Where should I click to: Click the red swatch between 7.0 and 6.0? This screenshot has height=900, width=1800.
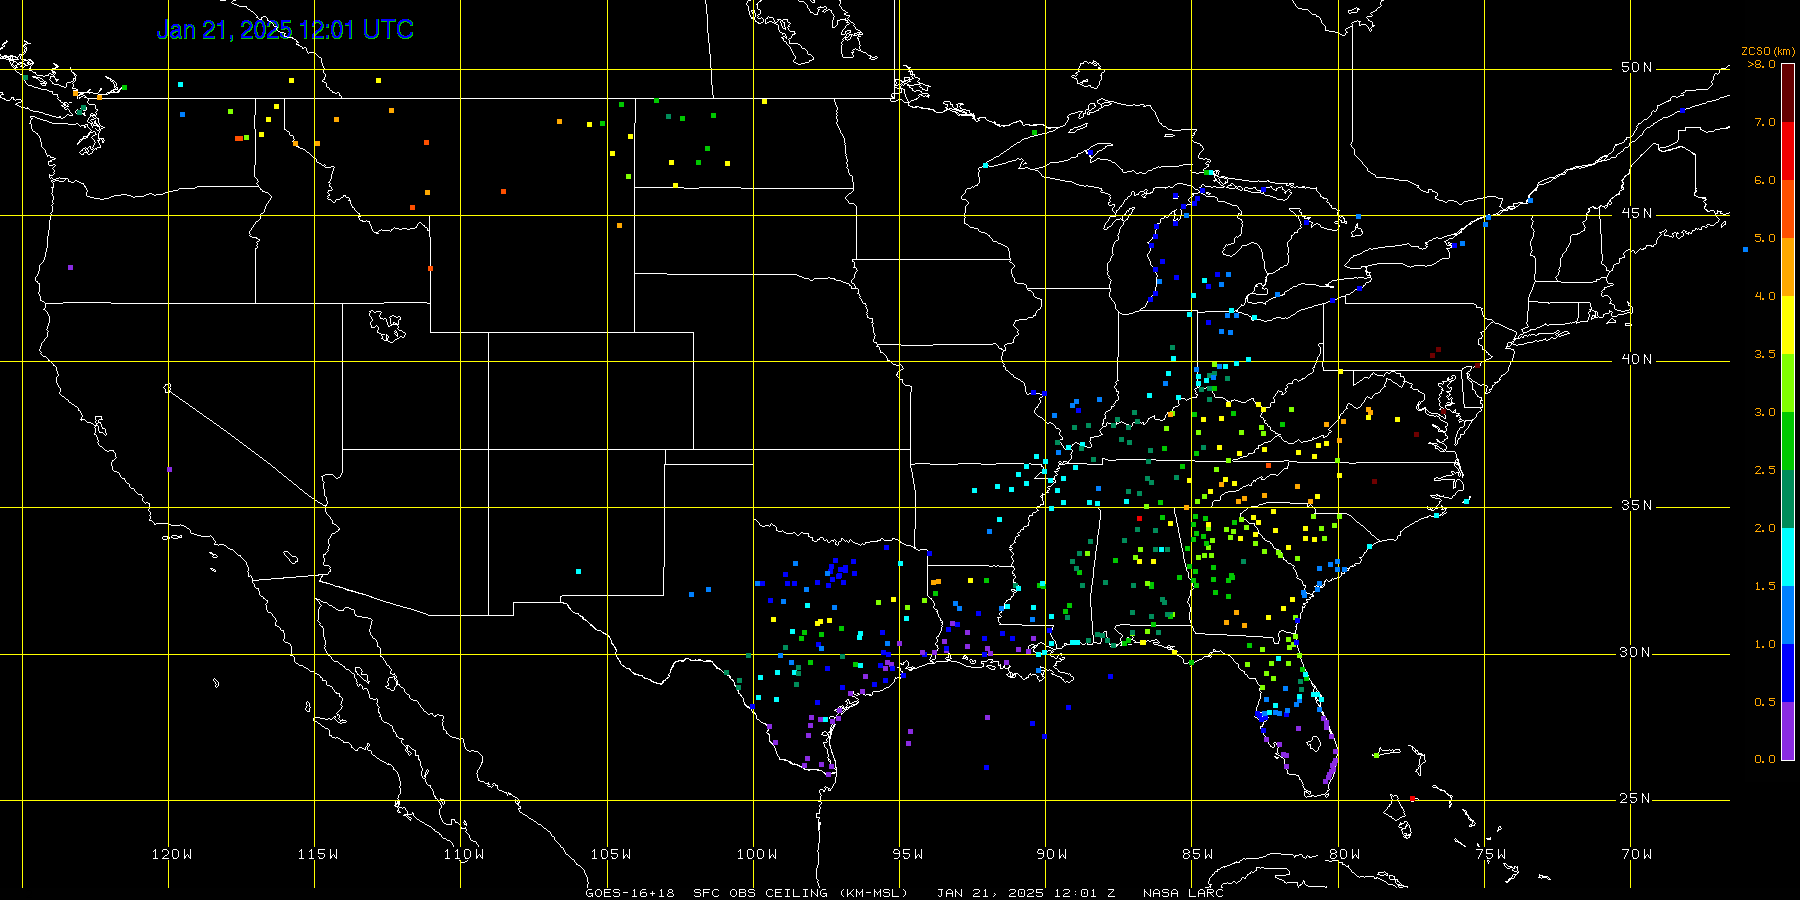pyautogui.click(x=1788, y=151)
